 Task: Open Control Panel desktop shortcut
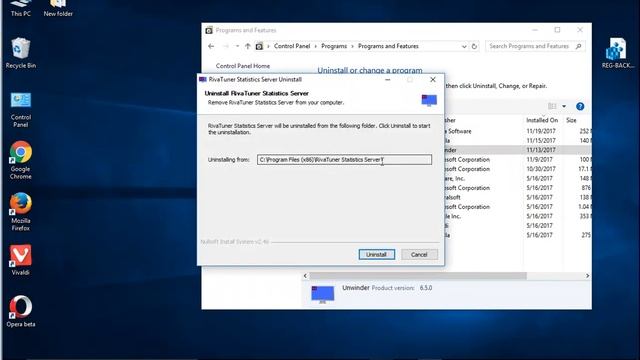[x=21, y=109]
